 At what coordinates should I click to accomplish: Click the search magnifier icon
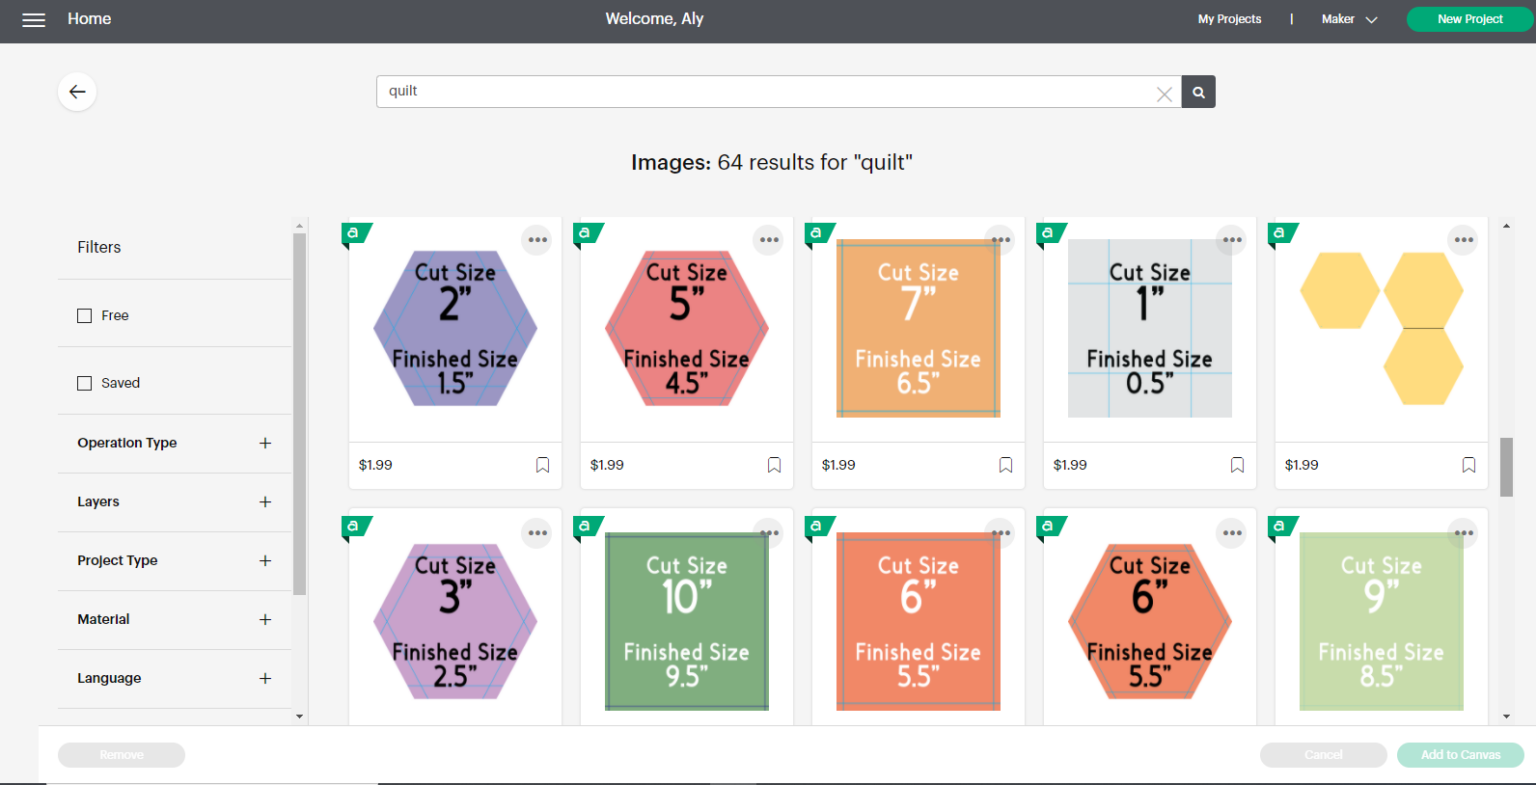[x=1198, y=92]
